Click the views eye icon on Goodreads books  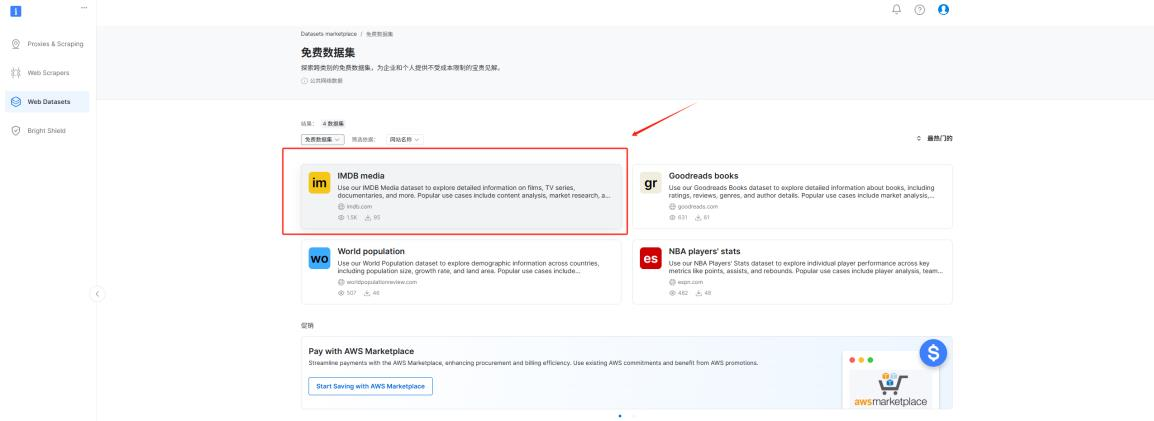point(673,218)
